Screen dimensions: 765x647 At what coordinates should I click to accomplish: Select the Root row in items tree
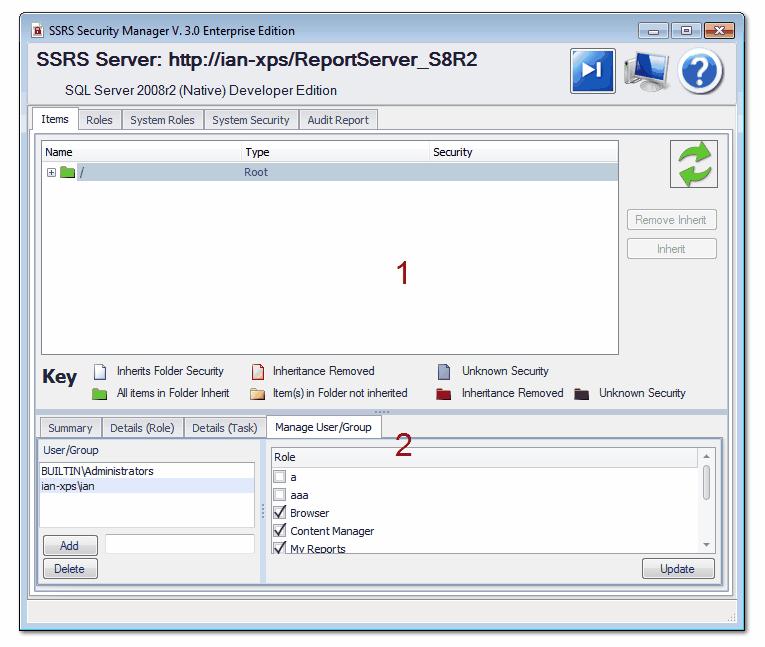click(x=330, y=172)
